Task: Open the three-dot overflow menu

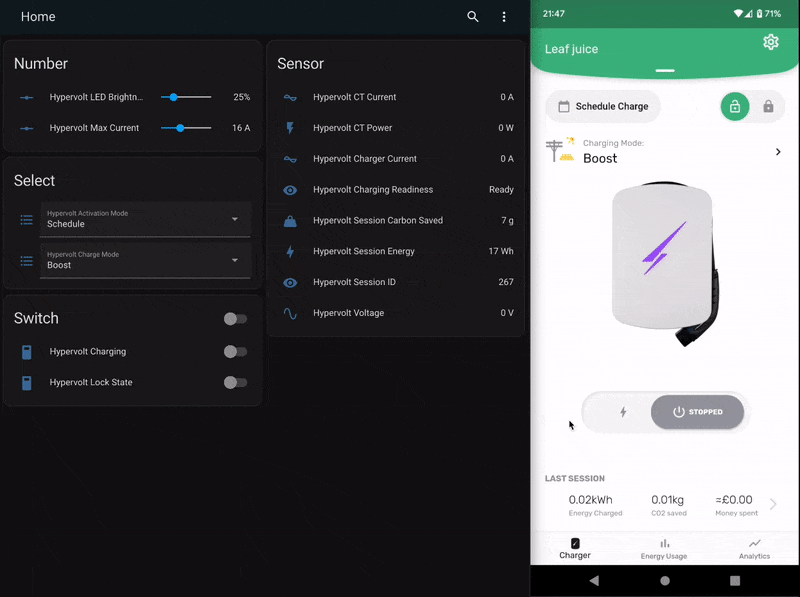Action: [504, 17]
